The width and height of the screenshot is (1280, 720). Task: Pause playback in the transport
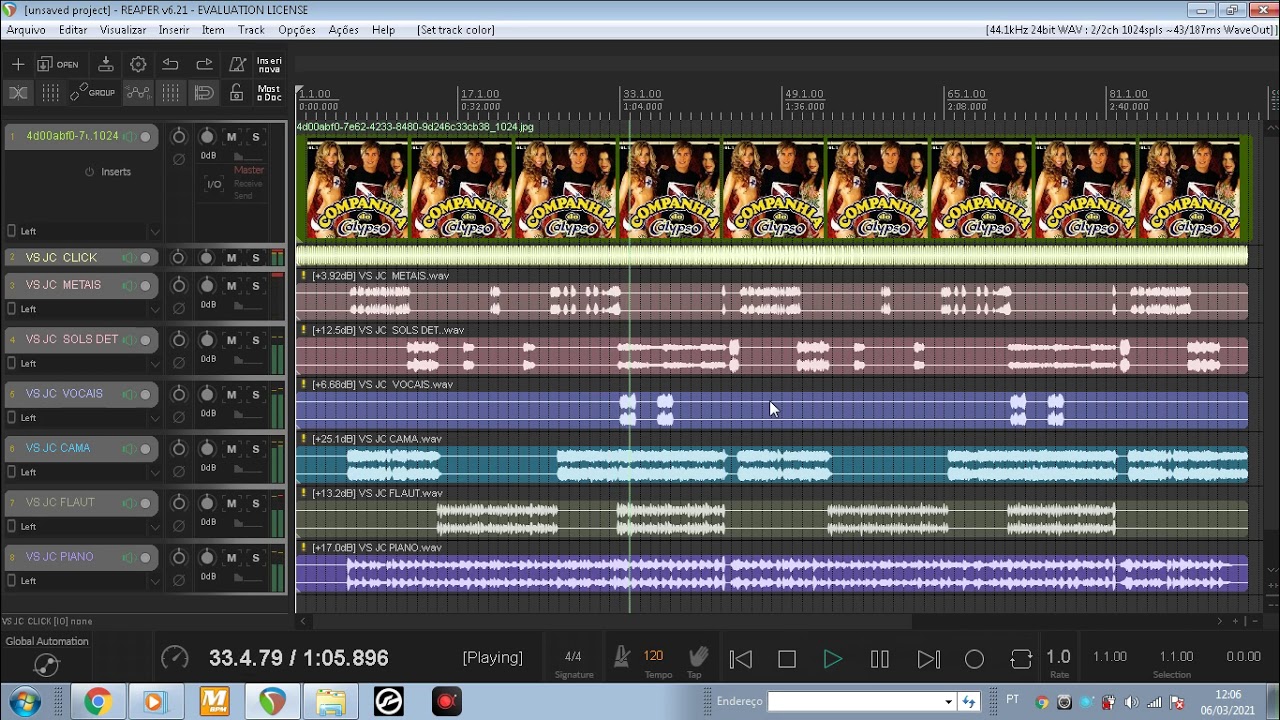click(880, 659)
